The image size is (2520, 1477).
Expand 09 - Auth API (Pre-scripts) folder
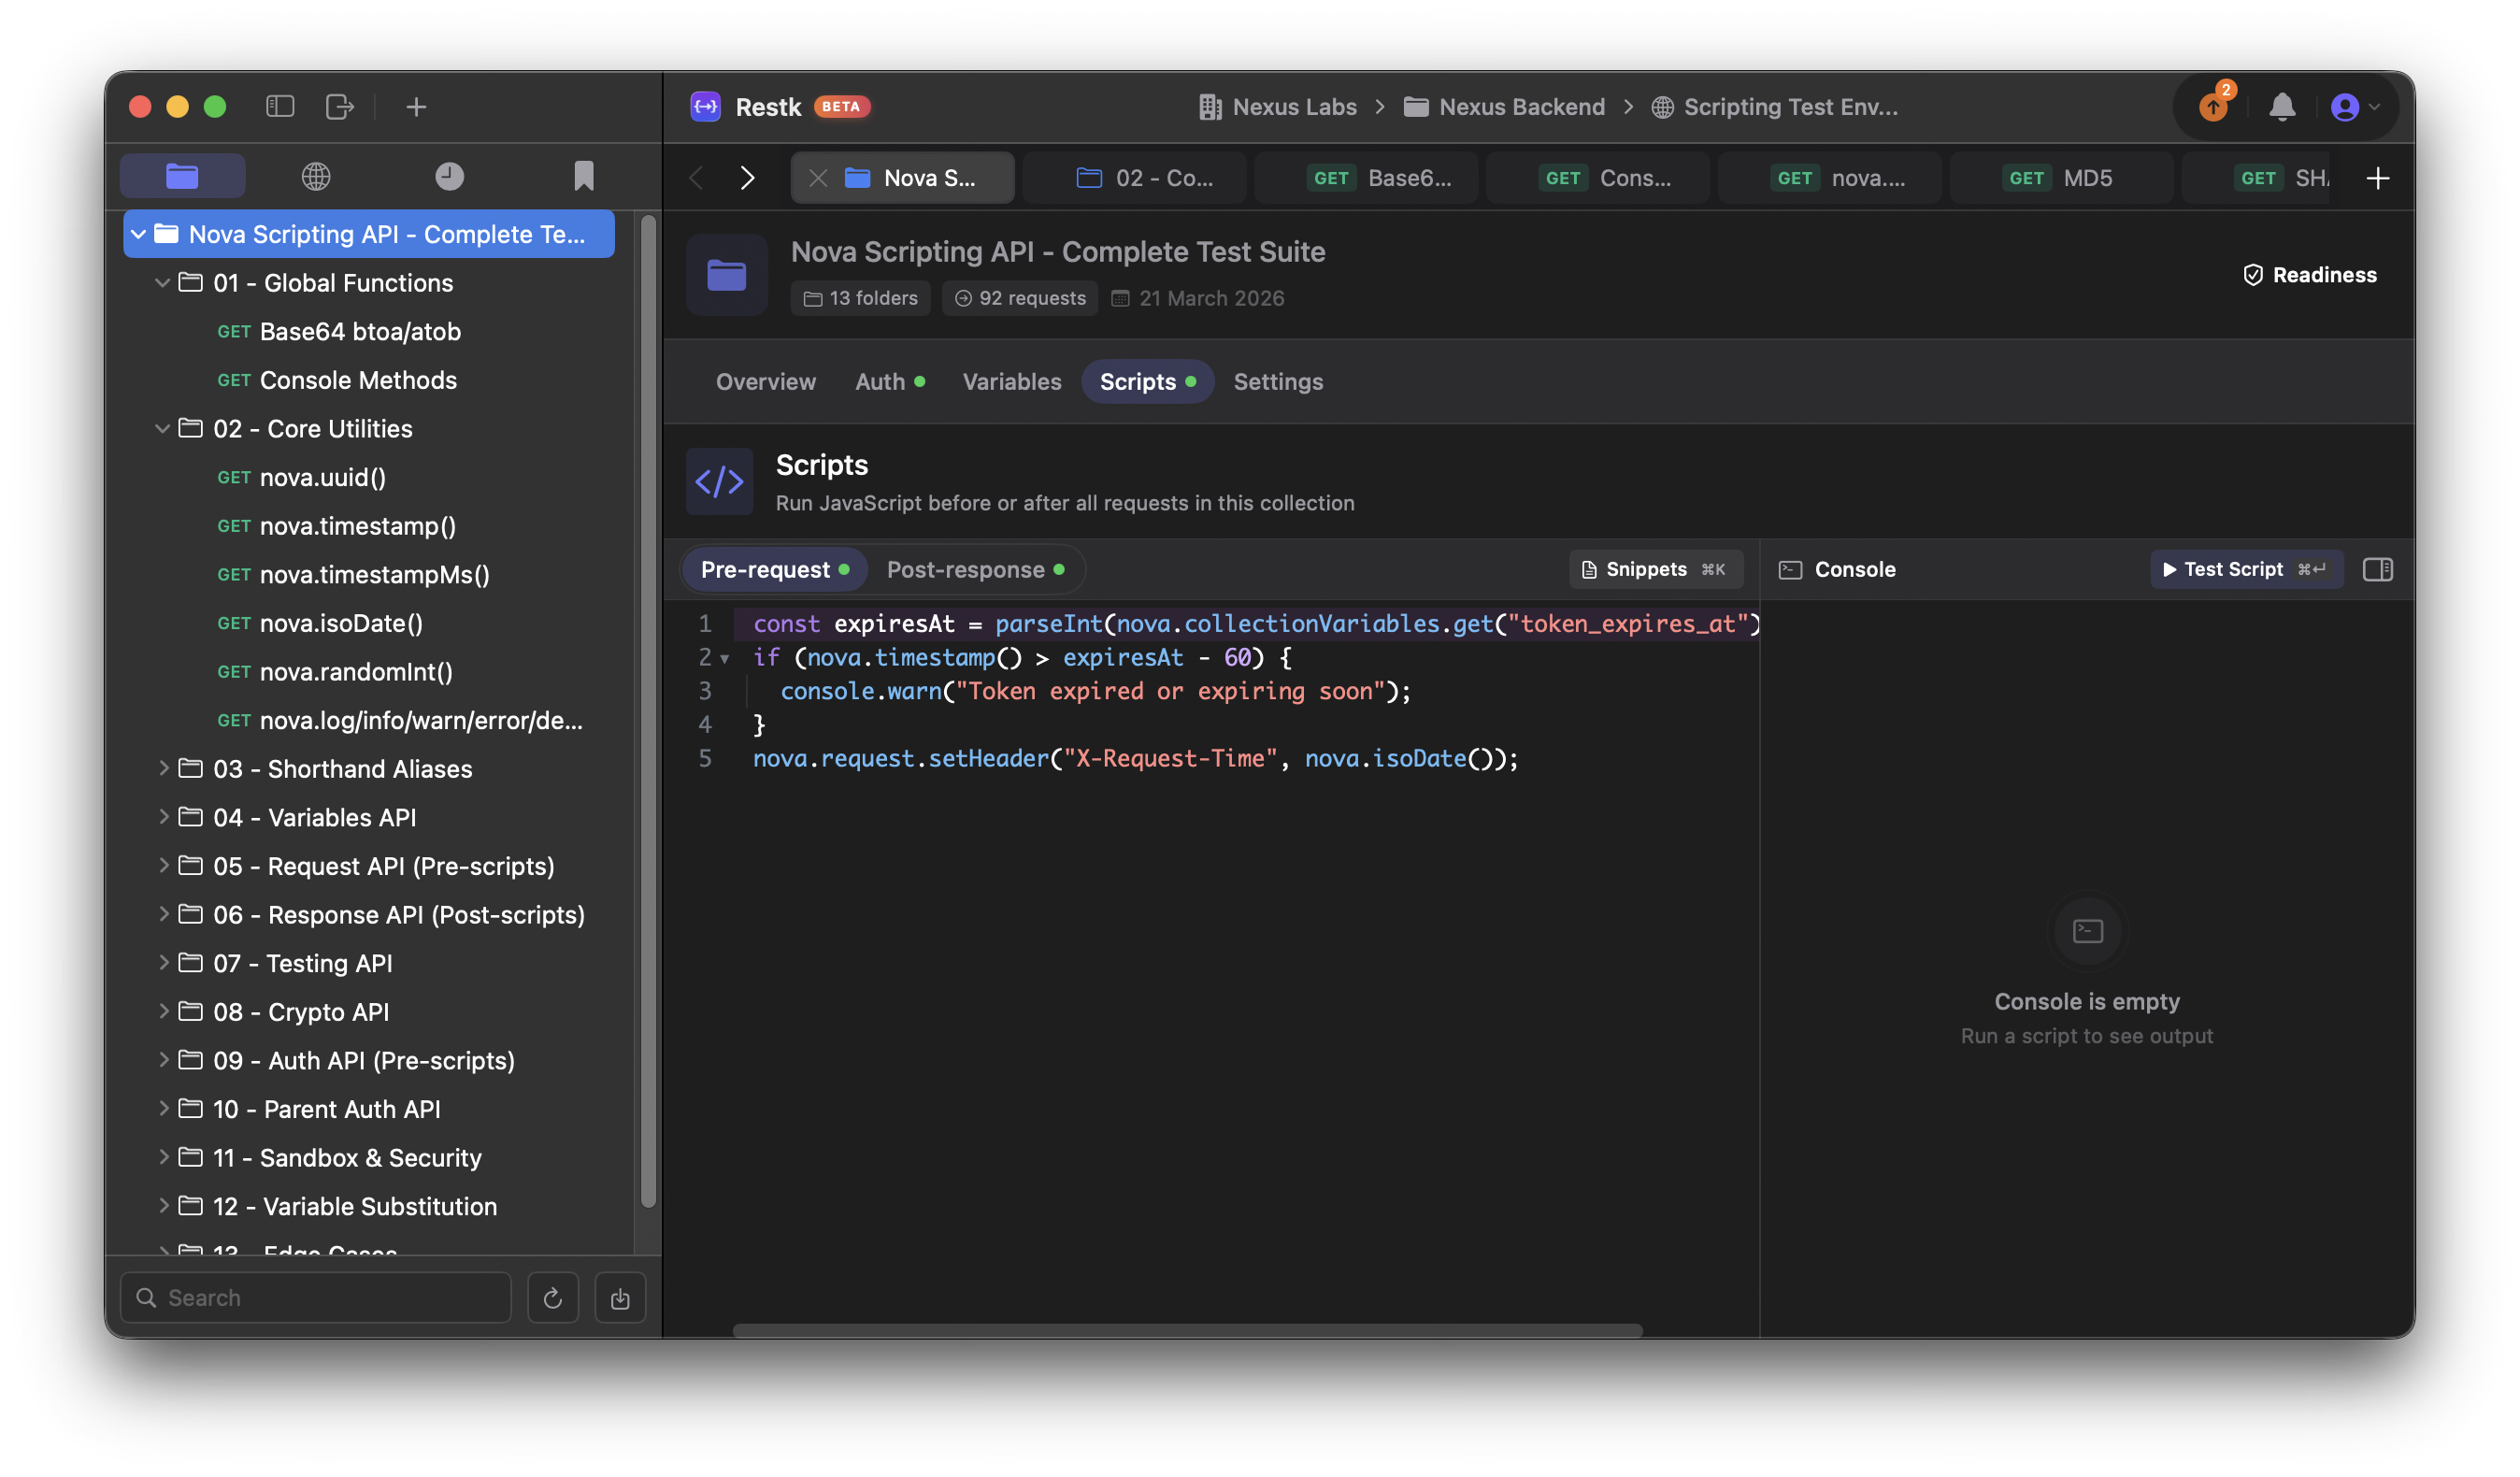[162, 1060]
